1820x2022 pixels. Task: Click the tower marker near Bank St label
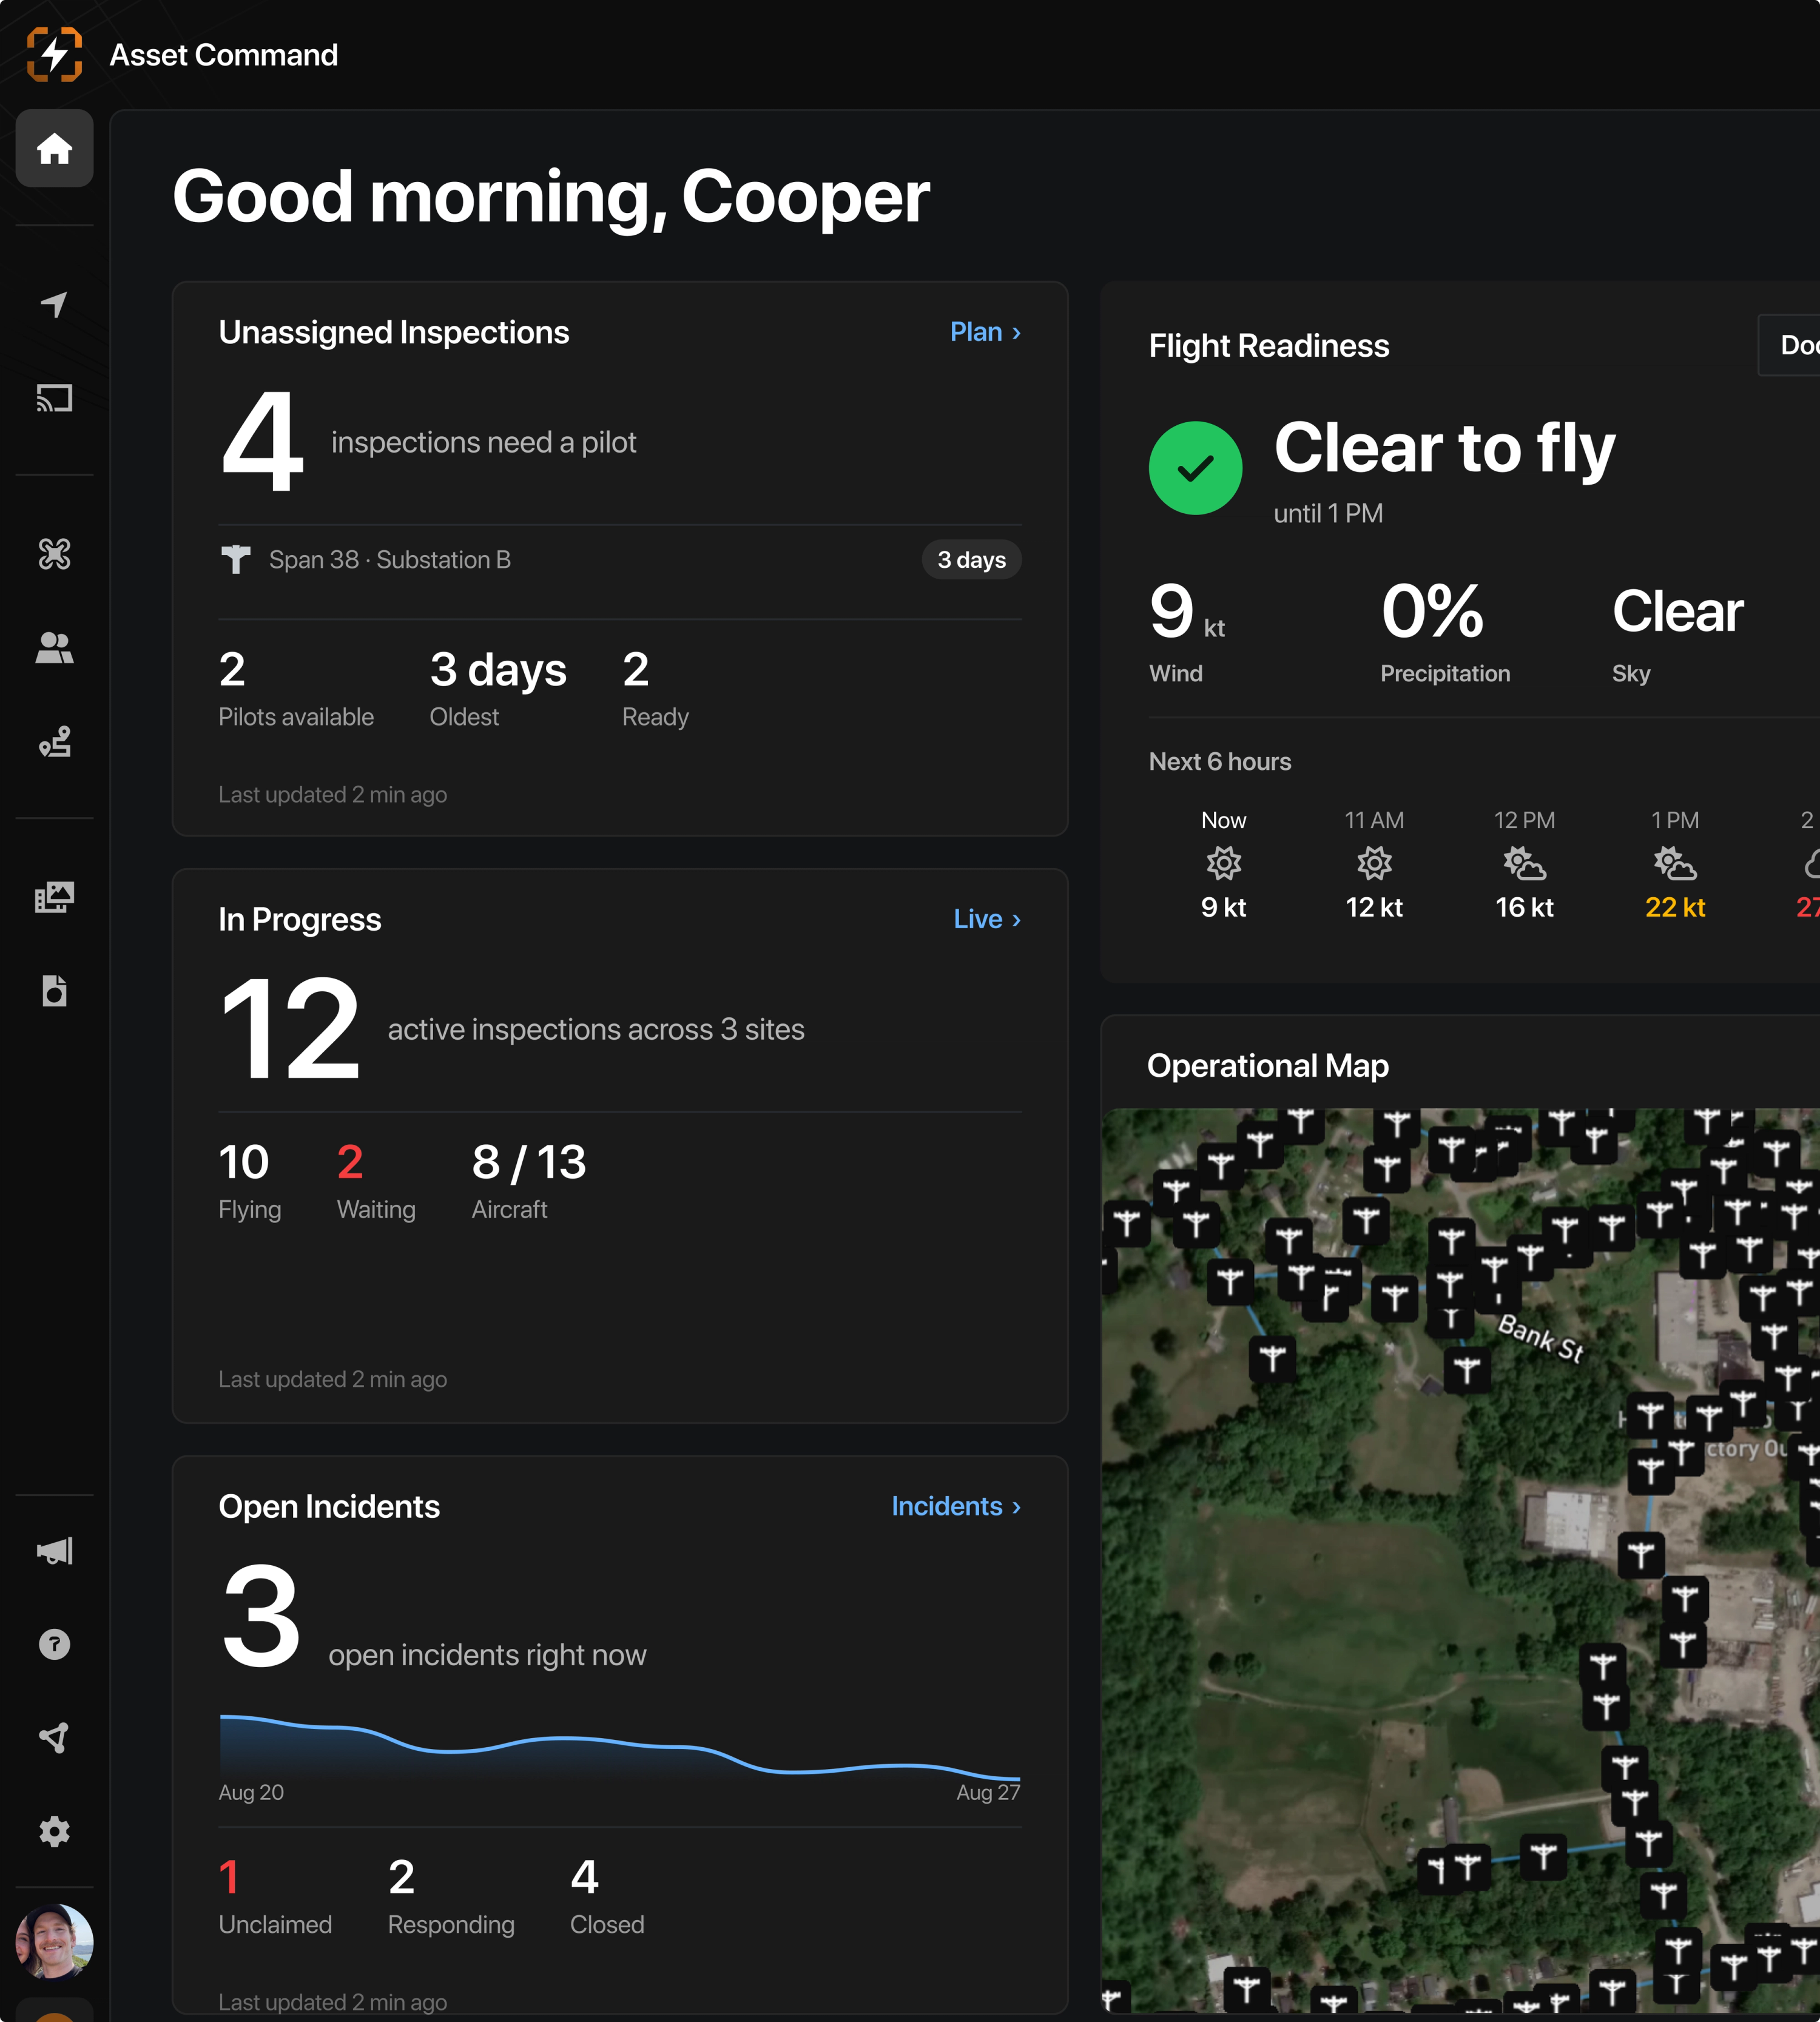[1466, 1368]
